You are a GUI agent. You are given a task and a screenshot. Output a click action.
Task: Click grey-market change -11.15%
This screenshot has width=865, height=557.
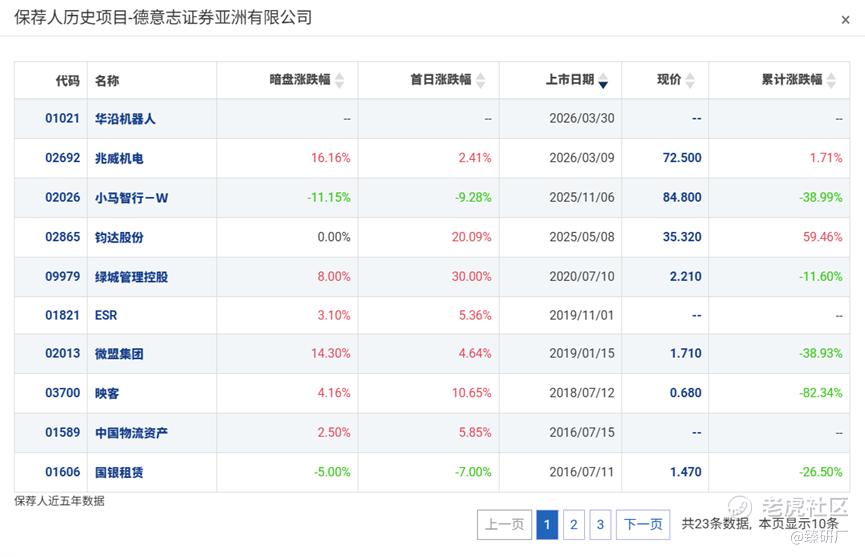(329, 197)
